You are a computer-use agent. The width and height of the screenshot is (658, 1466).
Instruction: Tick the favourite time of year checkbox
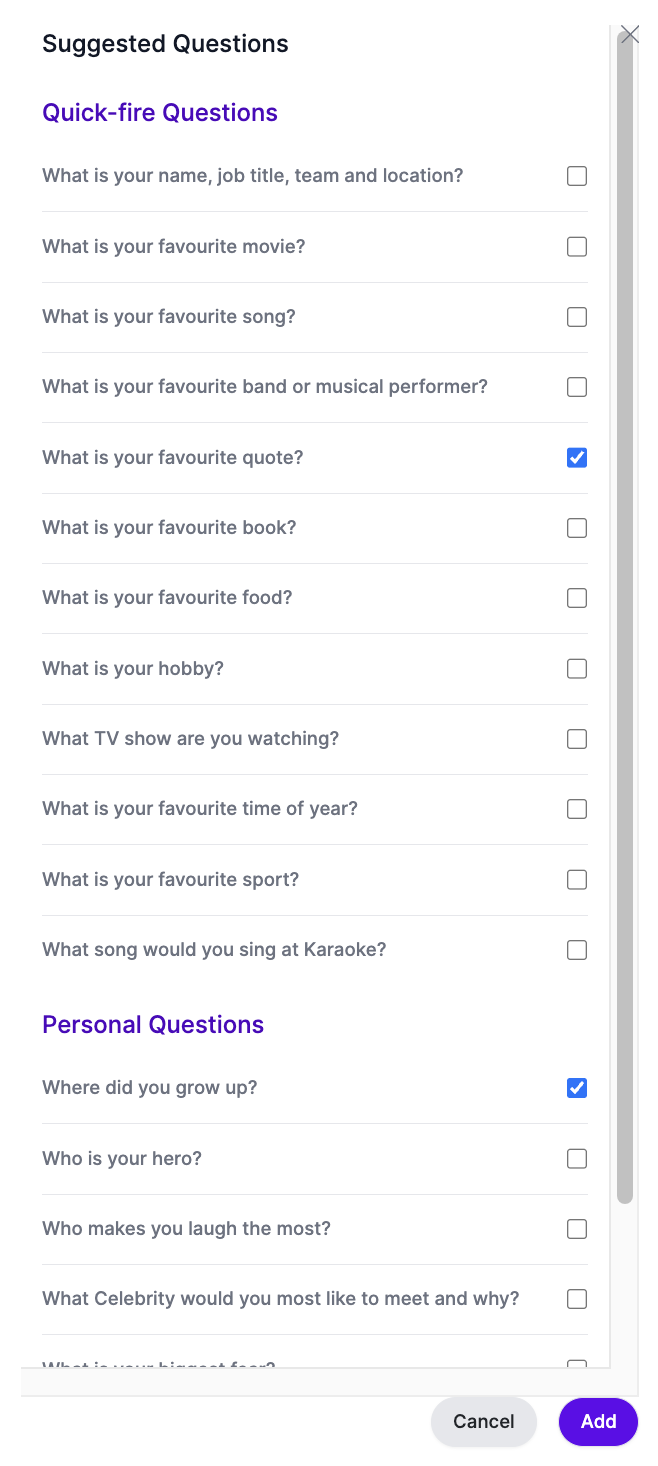point(577,809)
